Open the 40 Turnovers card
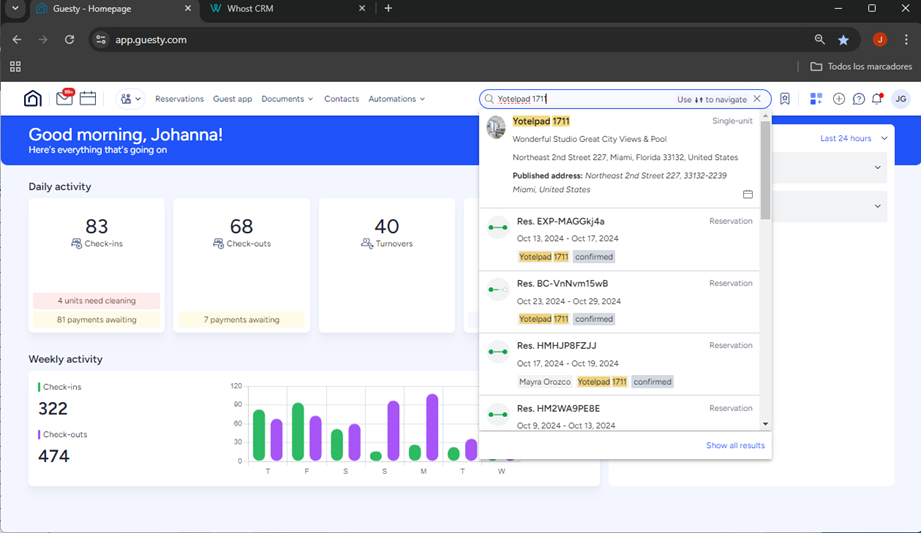921x533 pixels. (x=386, y=266)
